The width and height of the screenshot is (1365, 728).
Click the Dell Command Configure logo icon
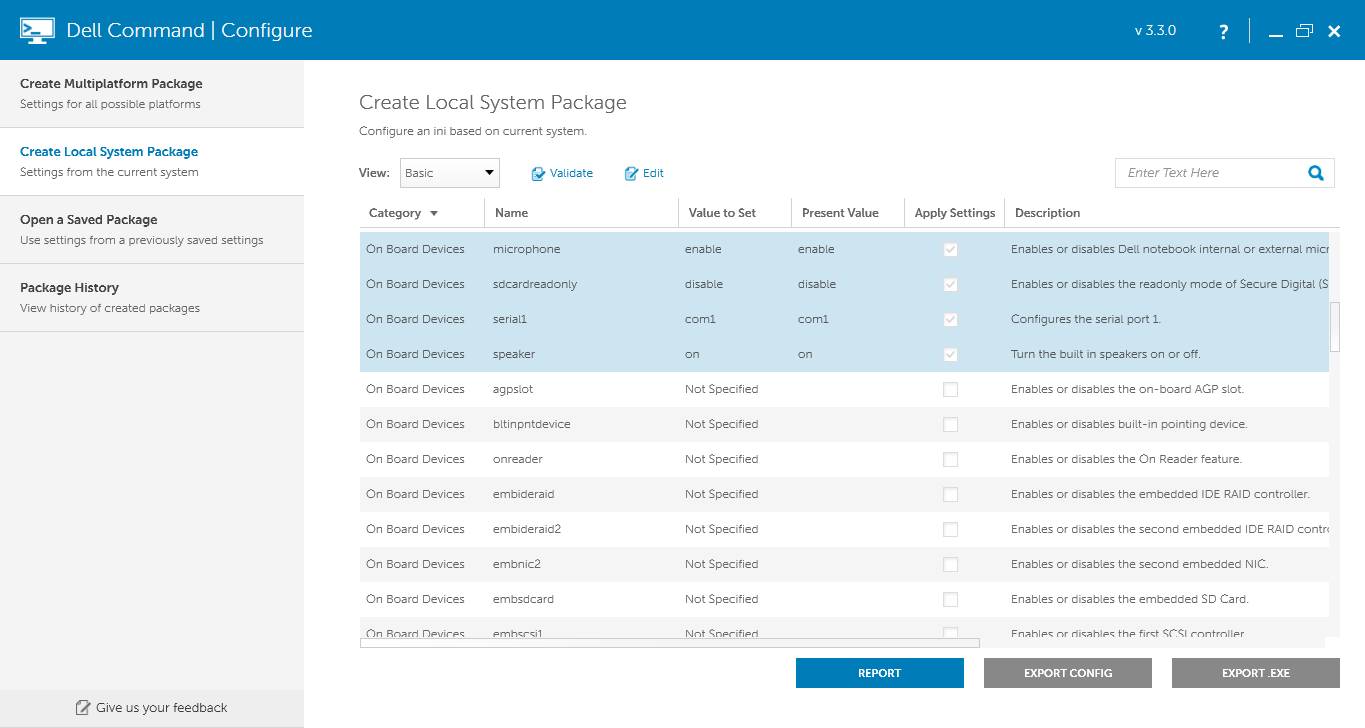tap(37, 30)
